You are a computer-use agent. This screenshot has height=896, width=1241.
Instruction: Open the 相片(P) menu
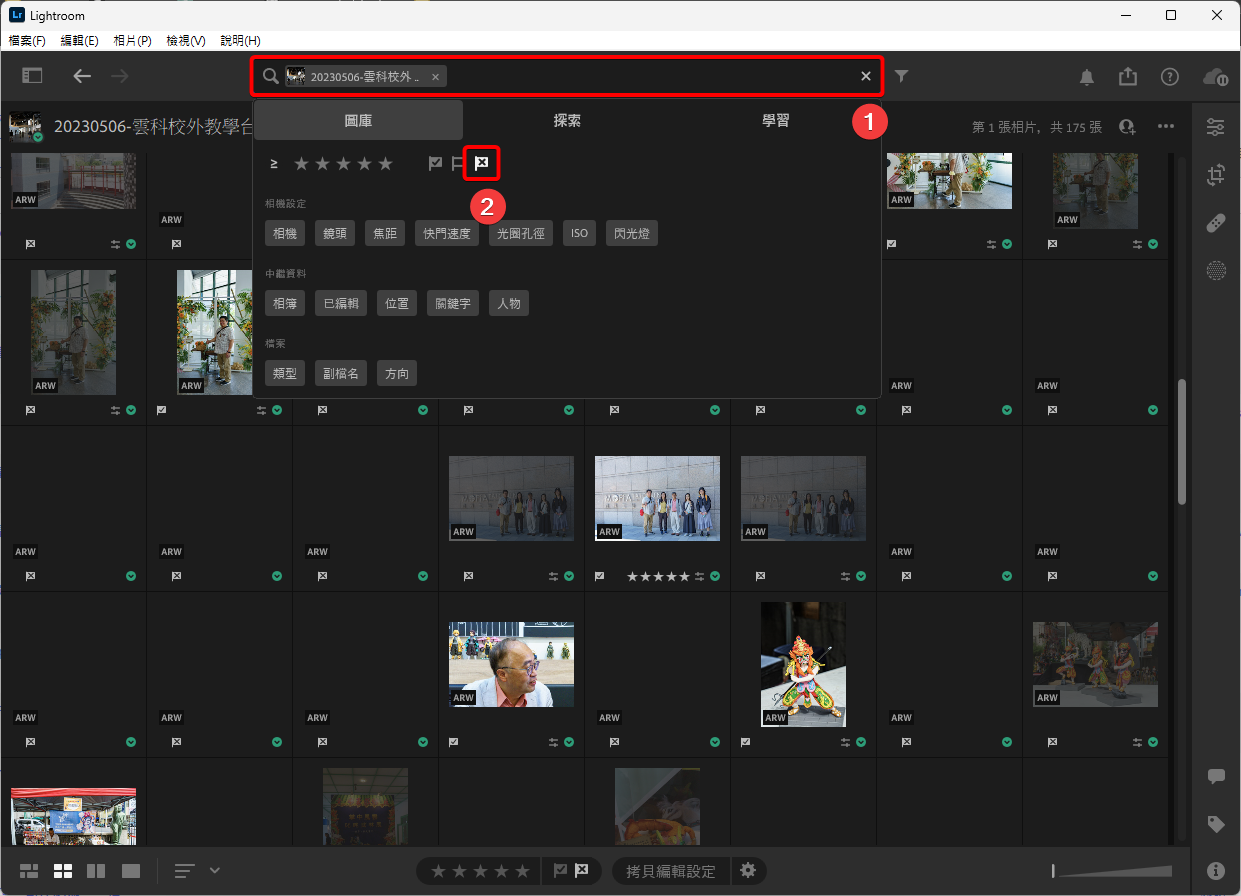pos(132,41)
